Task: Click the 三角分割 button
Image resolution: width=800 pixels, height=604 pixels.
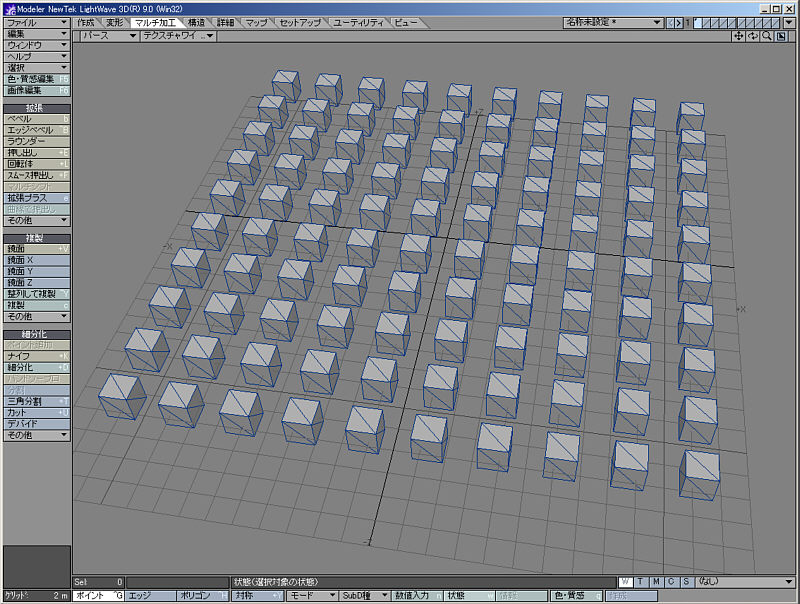Action: click(x=36, y=400)
